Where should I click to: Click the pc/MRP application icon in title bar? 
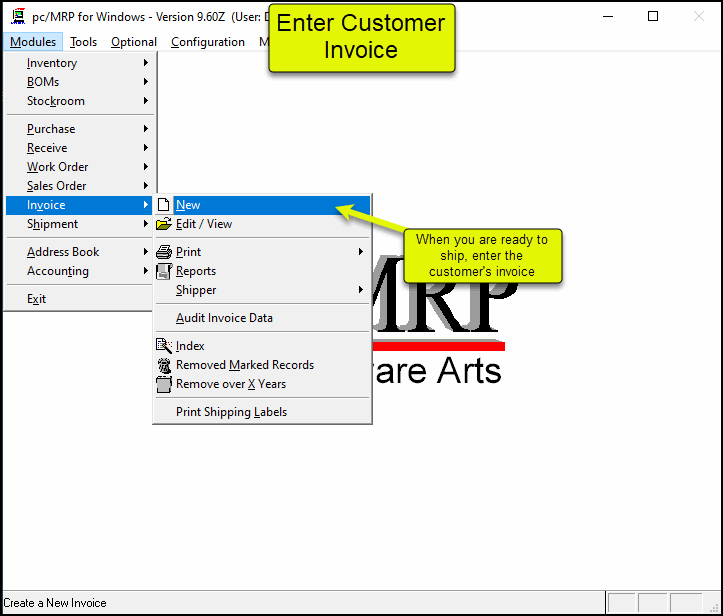pos(18,17)
